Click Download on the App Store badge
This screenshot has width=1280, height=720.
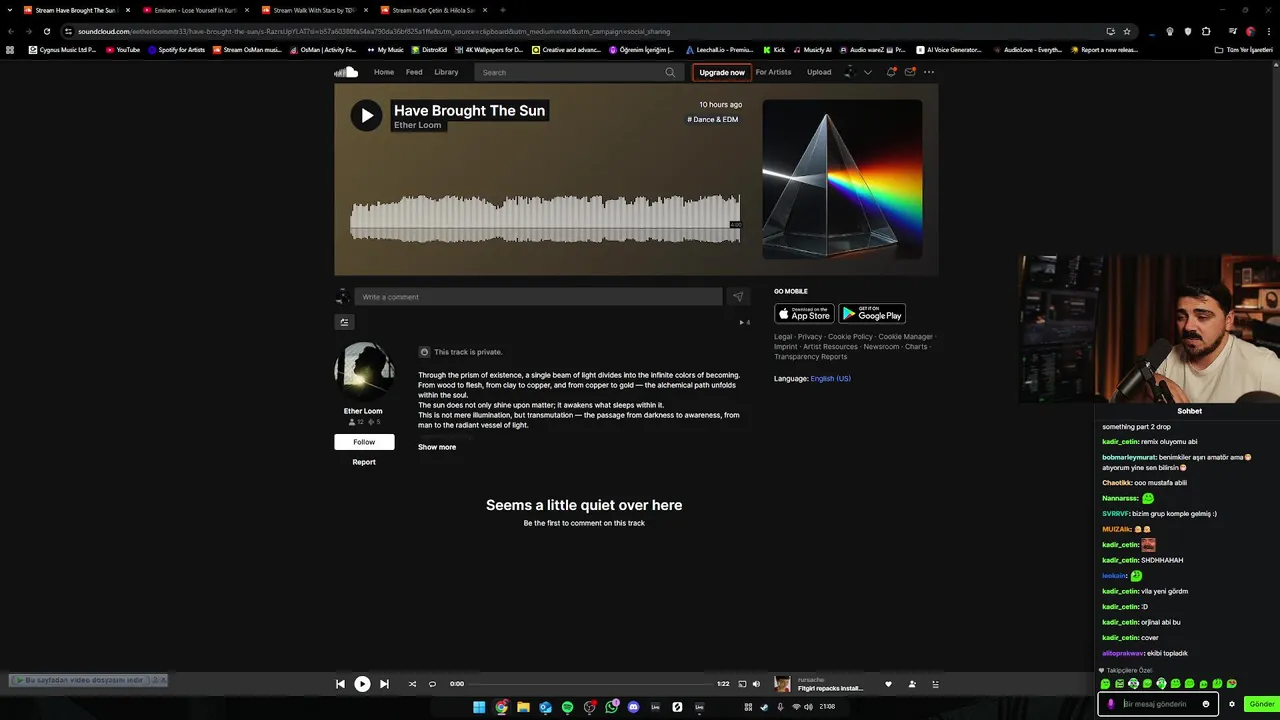804,314
